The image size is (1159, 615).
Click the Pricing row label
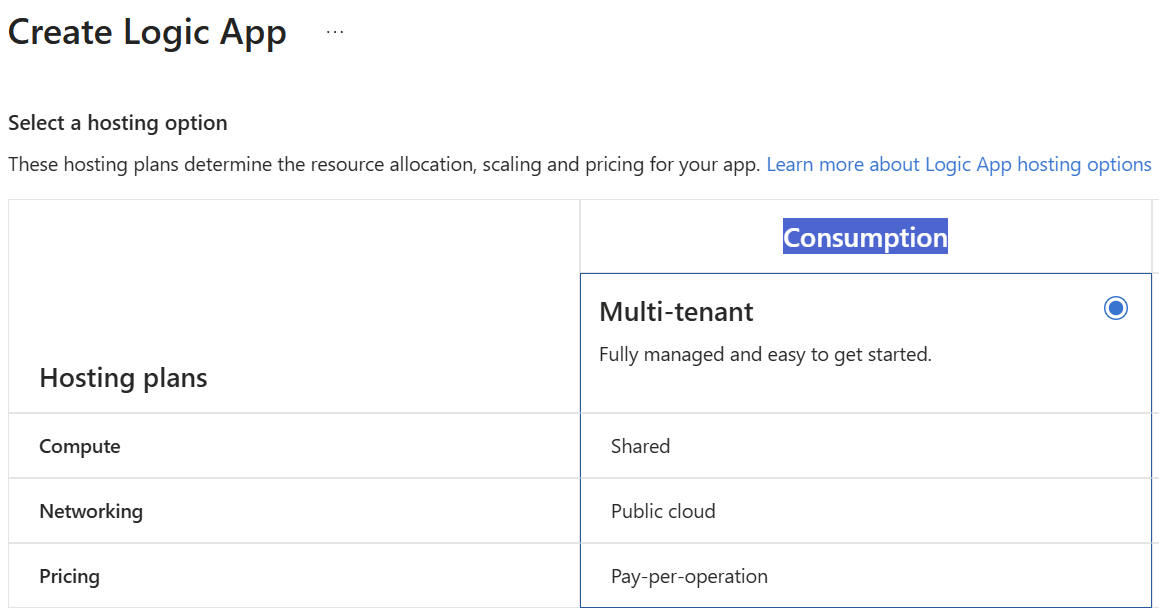point(69,577)
